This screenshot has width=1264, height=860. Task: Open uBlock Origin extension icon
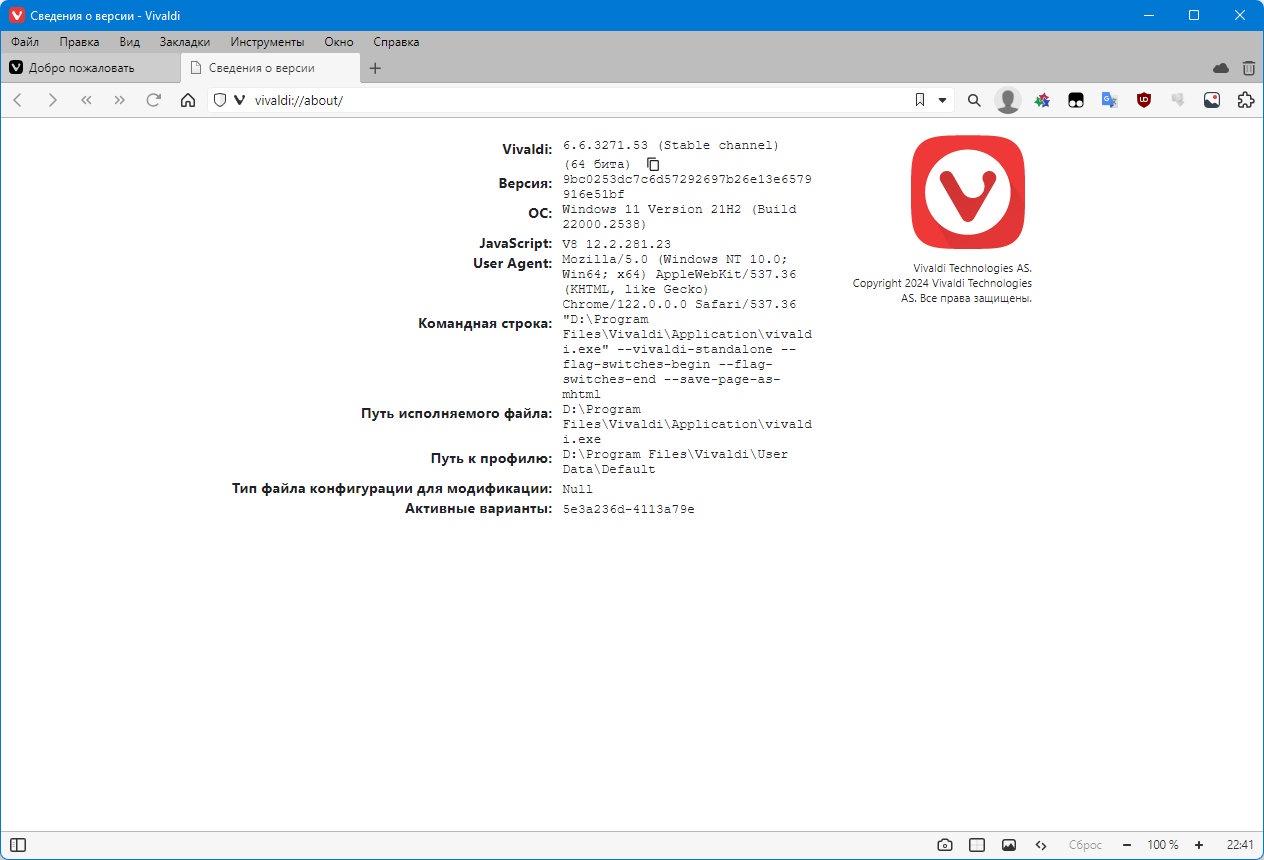tap(1144, 100)
